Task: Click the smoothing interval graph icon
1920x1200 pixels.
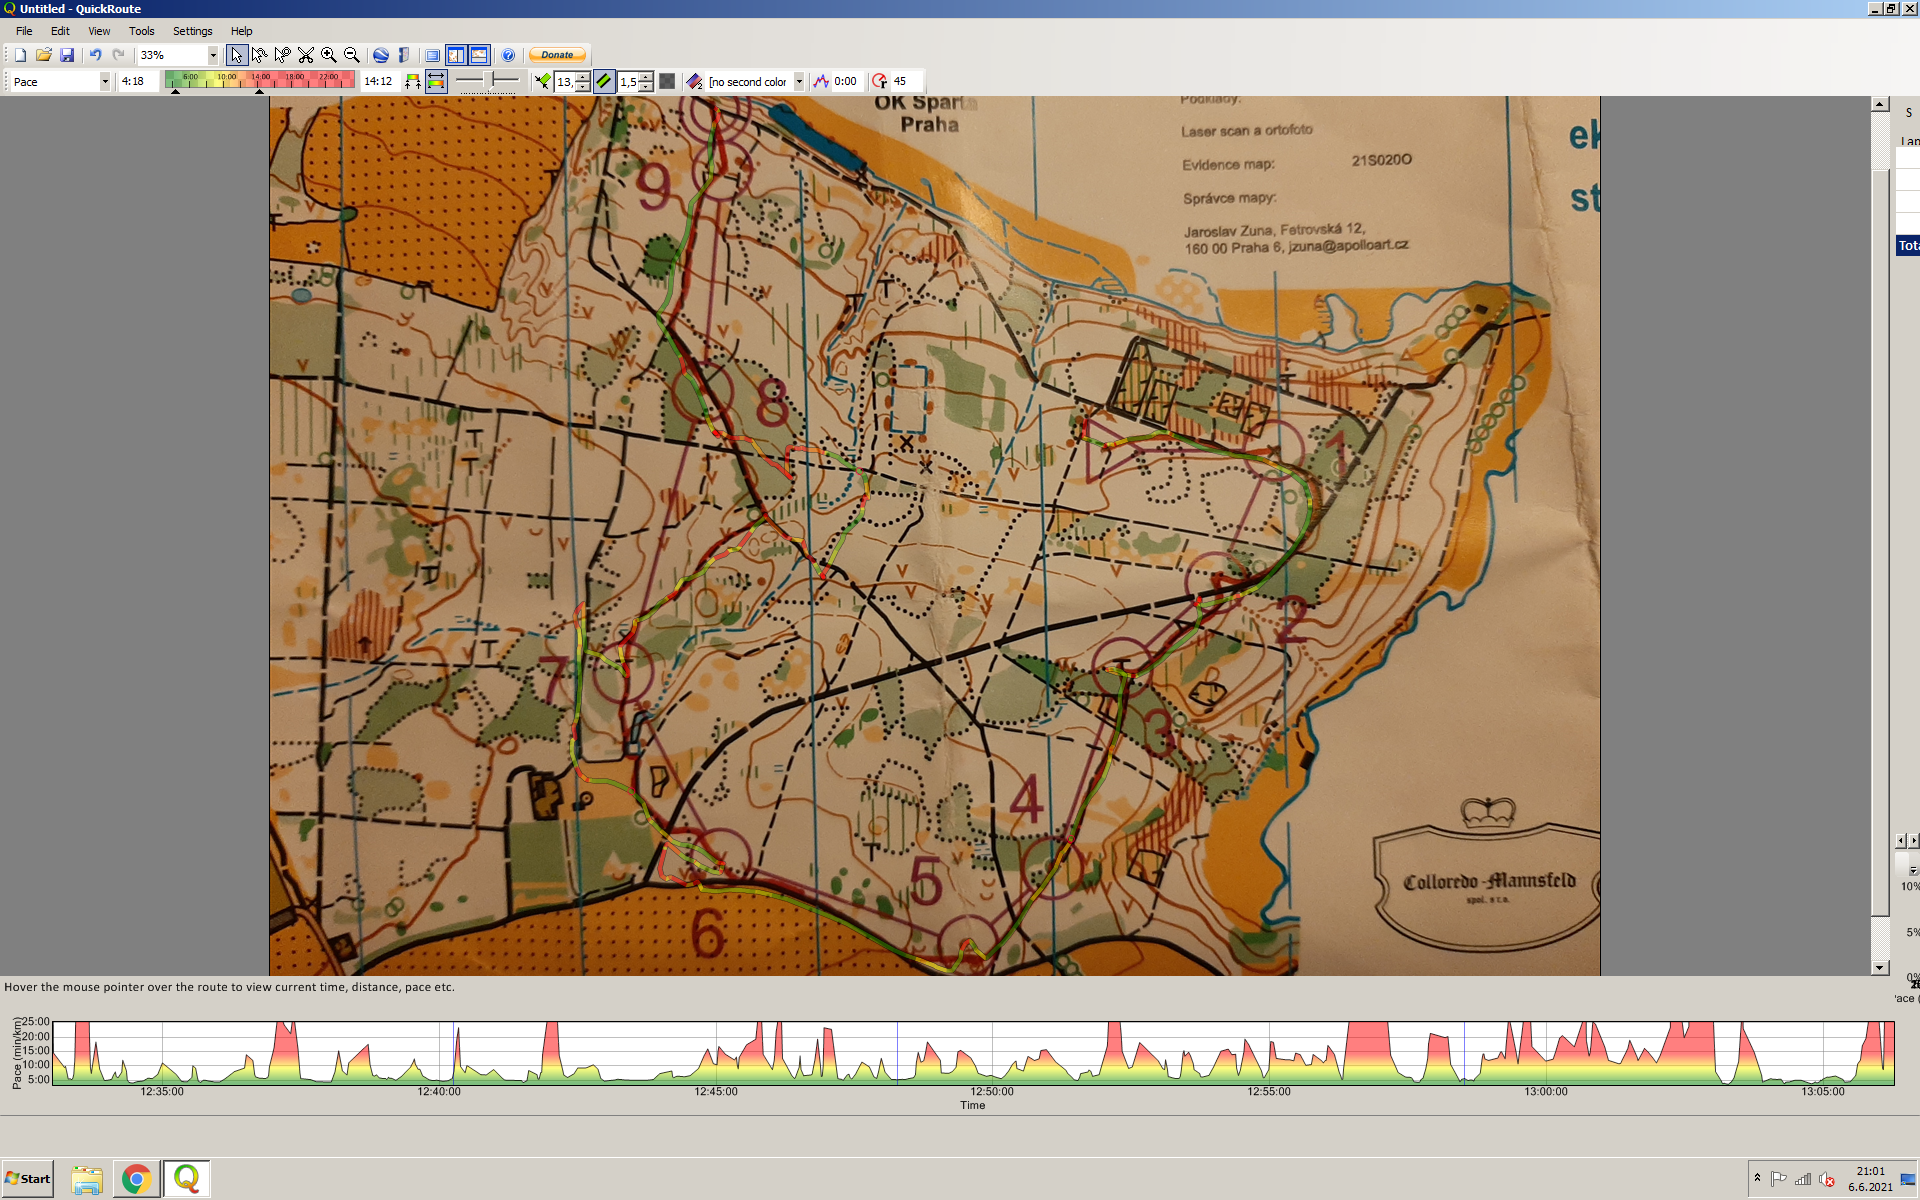Action: click(821, 82)
